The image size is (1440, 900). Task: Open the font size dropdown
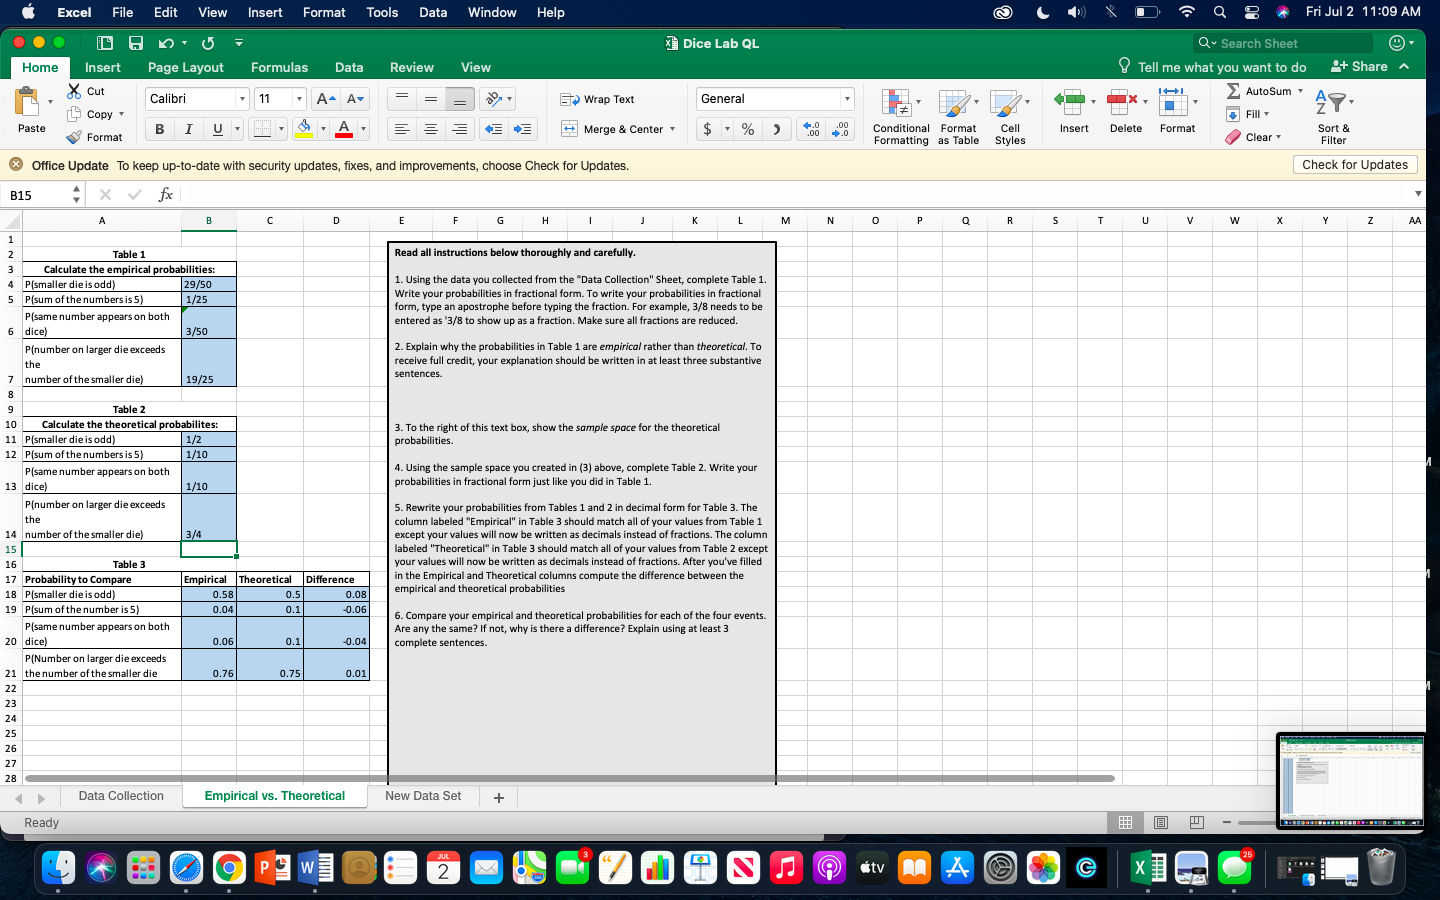pyautogui.click(x=299, y=99)
